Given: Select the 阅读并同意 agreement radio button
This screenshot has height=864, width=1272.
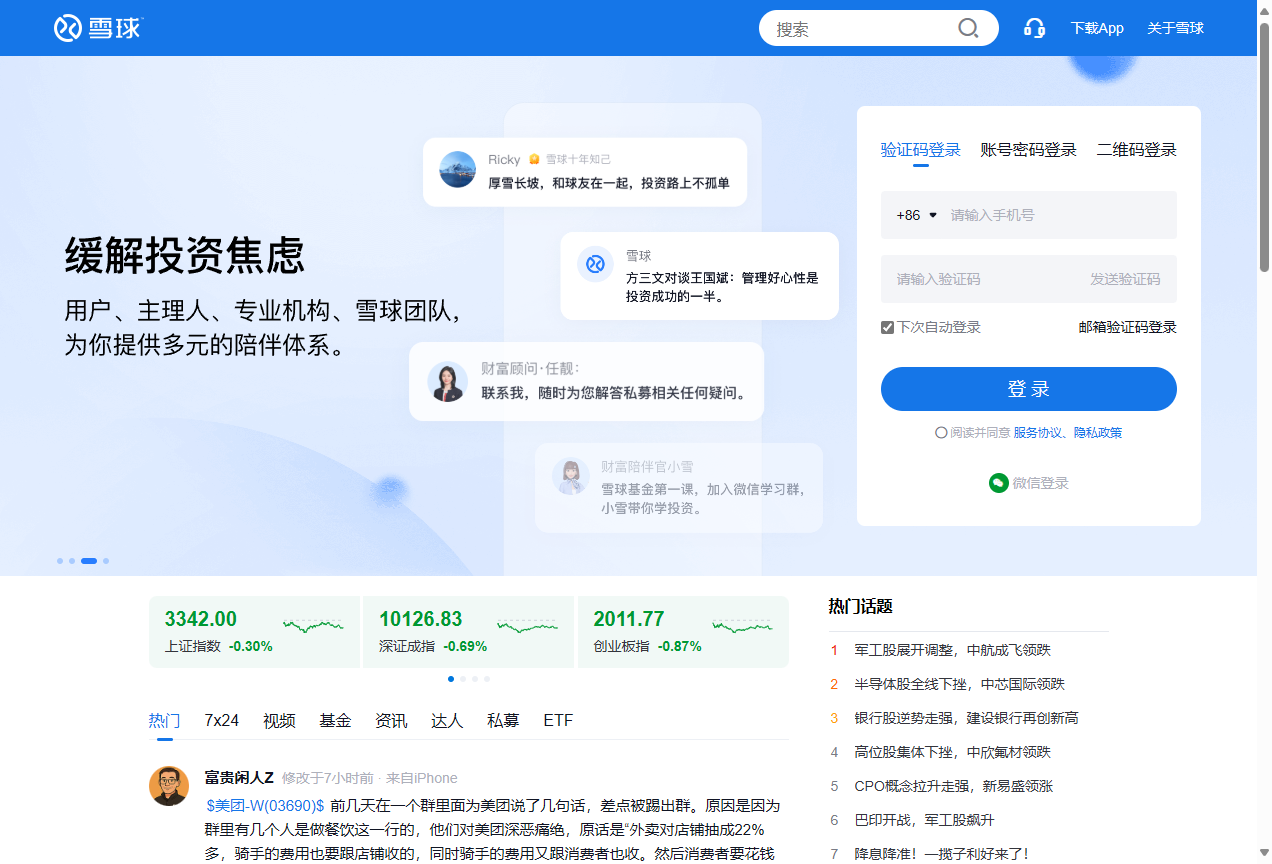Looking at the screenshot, I should click(941, 432).
